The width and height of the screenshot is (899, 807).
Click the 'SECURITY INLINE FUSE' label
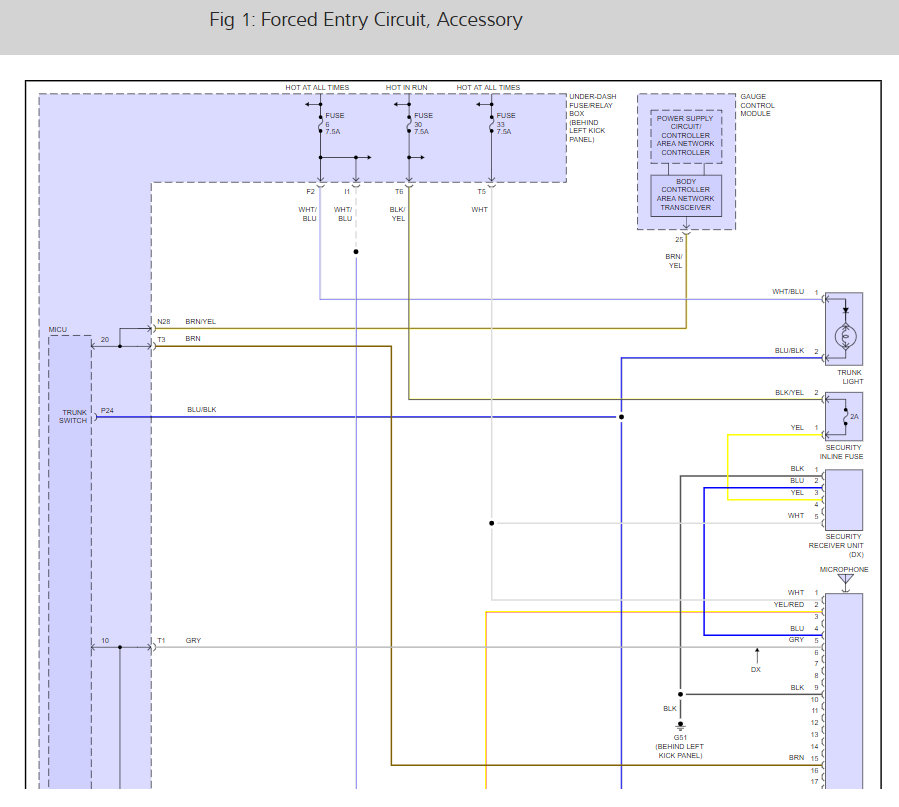coord(841,452)
